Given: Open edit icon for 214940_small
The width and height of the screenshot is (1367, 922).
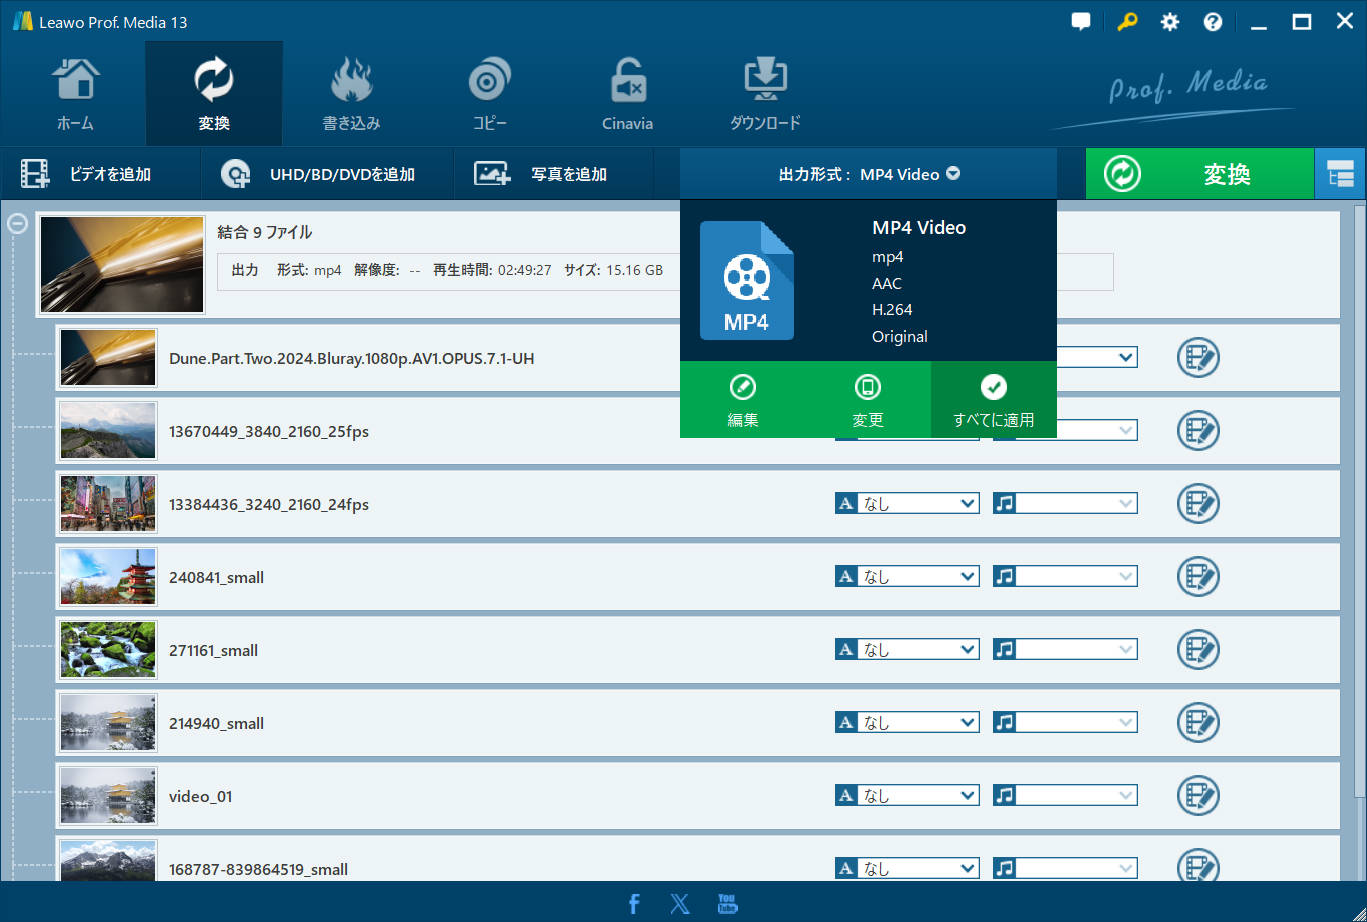Looking at the screenshot, I should tap(1198, 722).
